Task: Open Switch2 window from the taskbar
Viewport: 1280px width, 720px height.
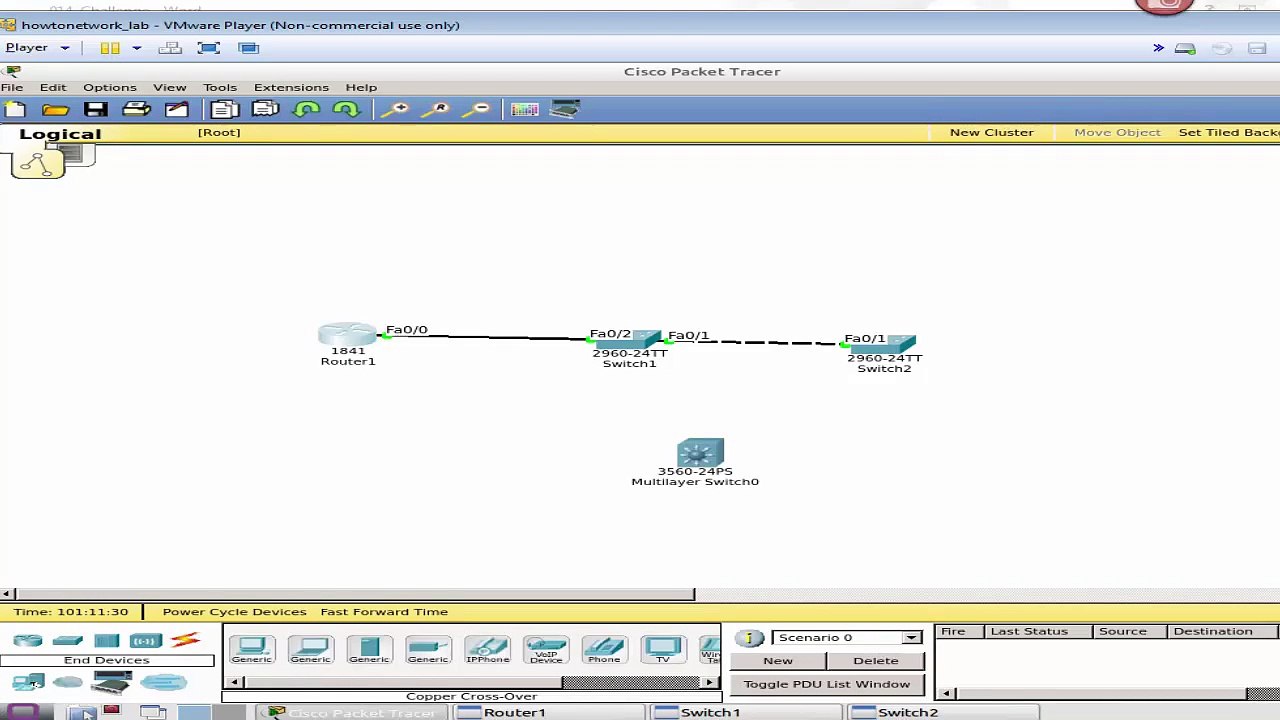Action: pyautogui.click(x=944, y=712)
